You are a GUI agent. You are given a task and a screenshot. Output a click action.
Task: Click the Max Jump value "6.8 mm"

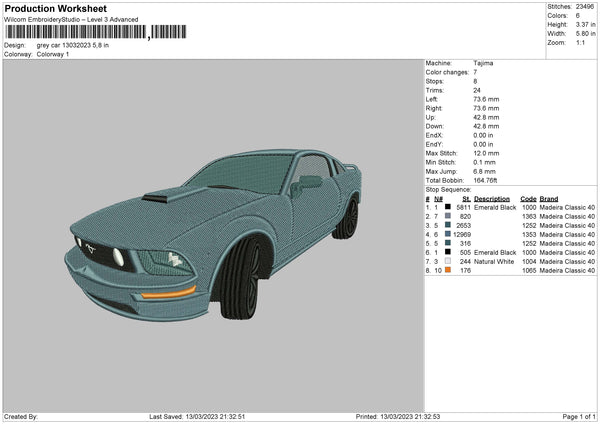pos(484,171)
